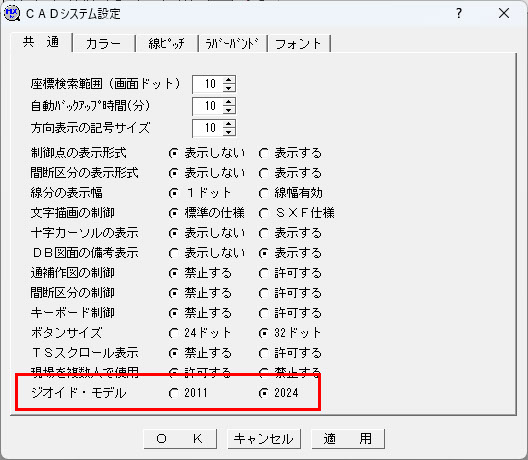528x460 pixels.
Task: Open the 線ピッチ tab
Action: (166, 44)
